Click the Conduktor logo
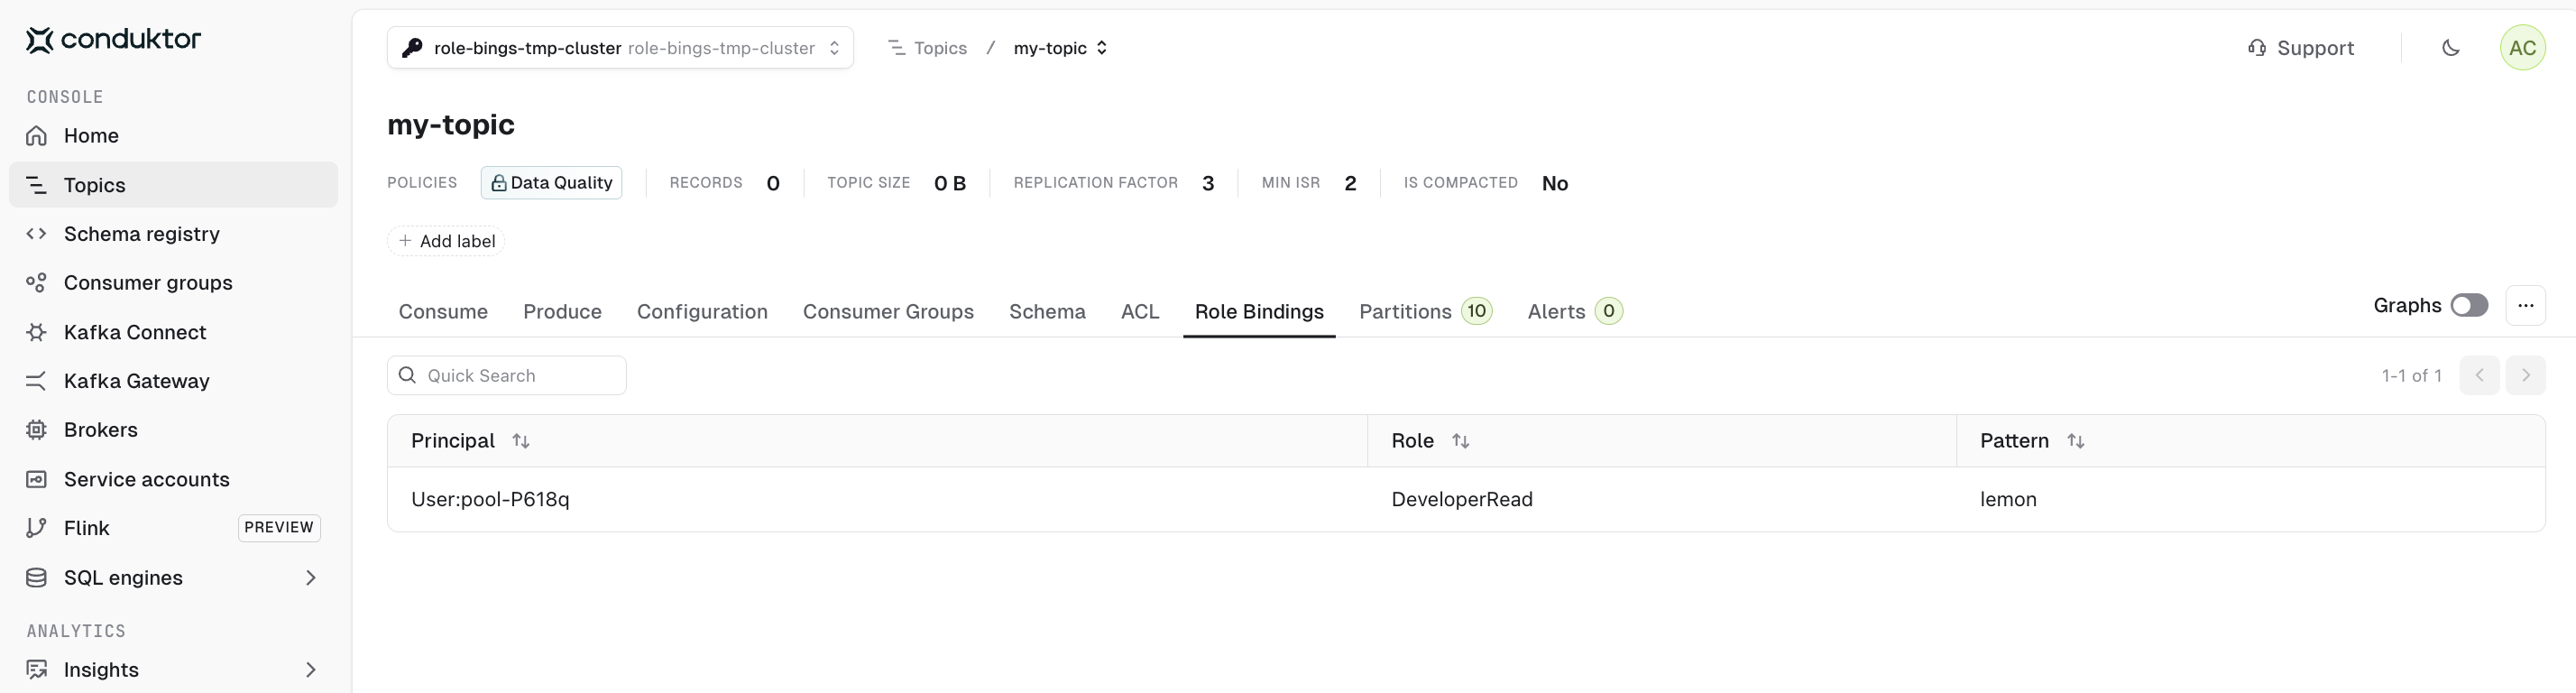This screenshot has width=2576, height=693. click(113, 39)
